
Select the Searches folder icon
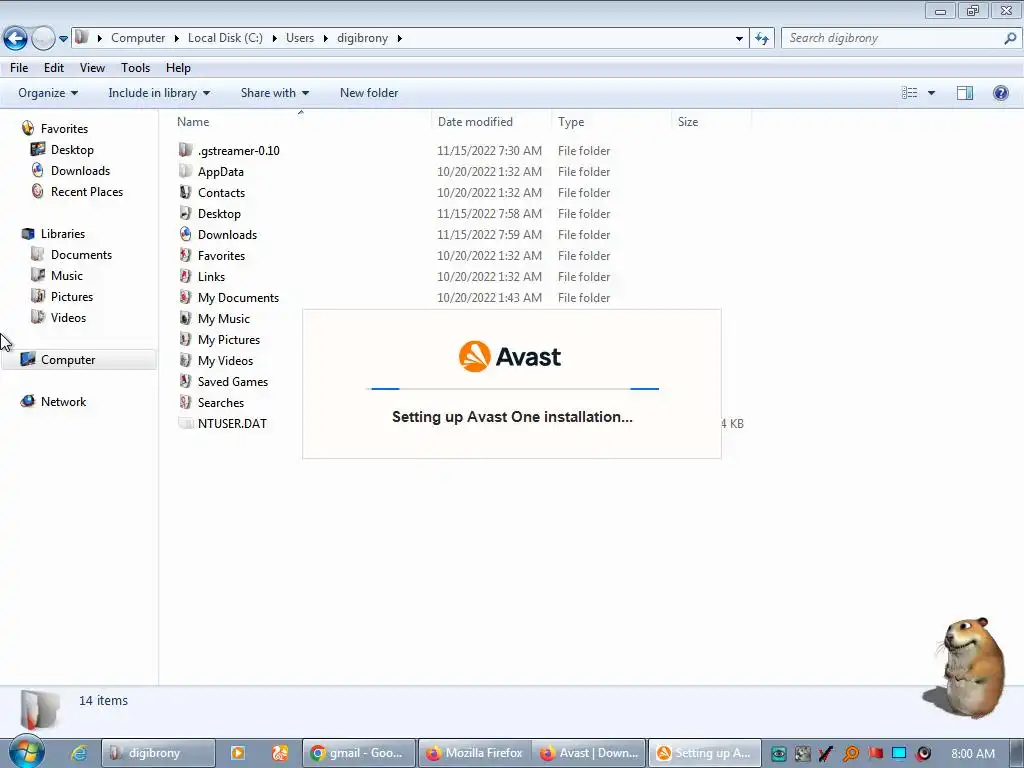point(185,402)
